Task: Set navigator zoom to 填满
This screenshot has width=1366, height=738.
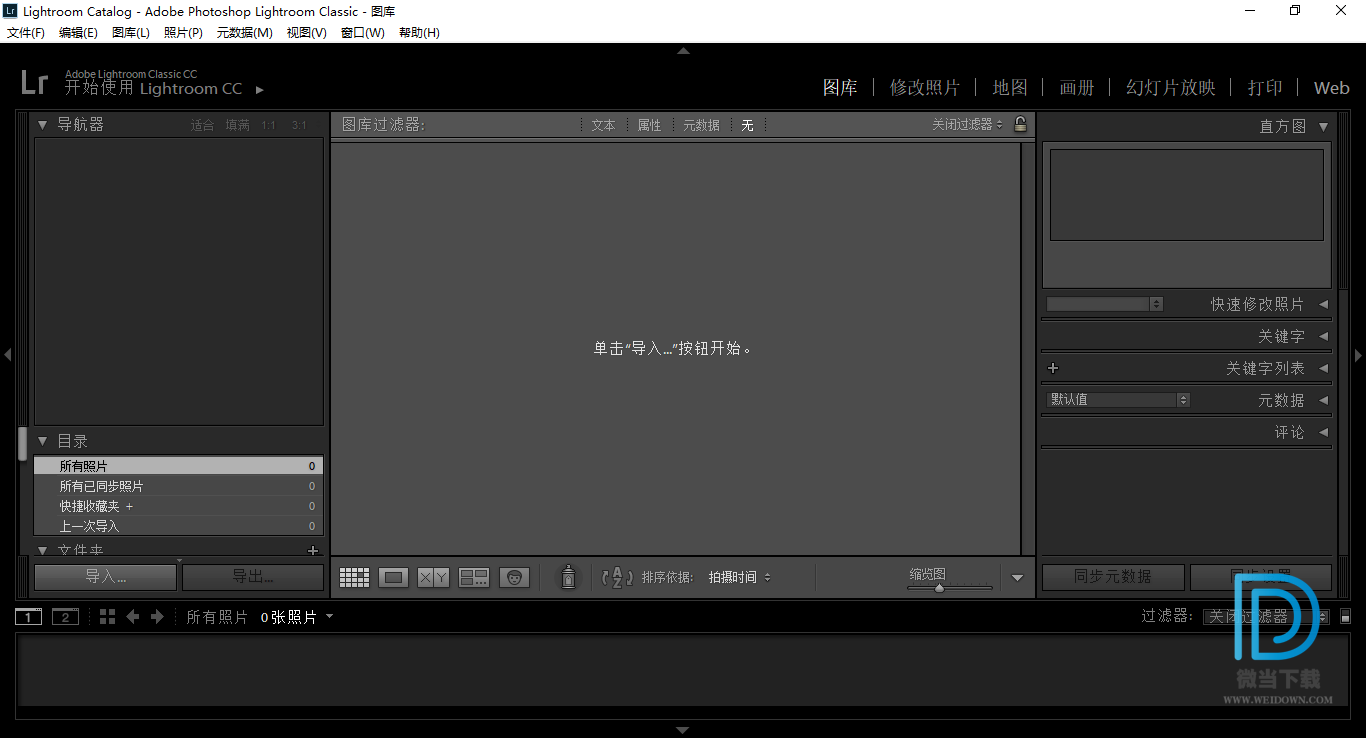Action: 237,125
